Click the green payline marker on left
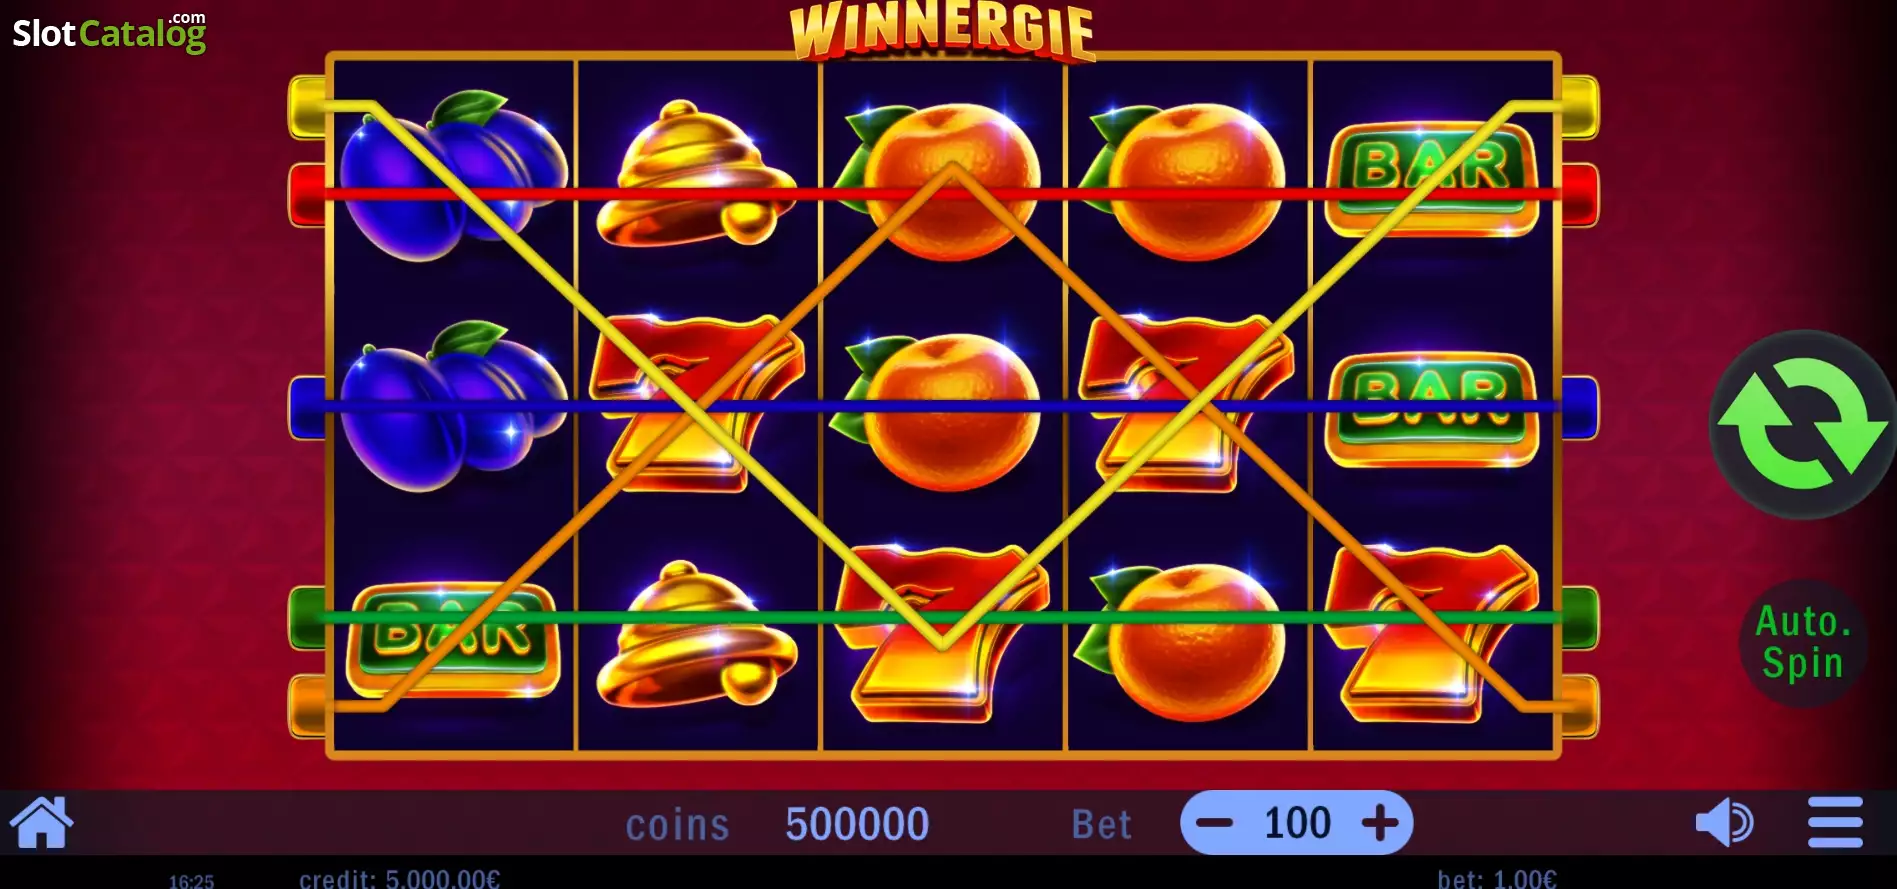Screen dimensions: 1897x889 [x=307, y=618]
